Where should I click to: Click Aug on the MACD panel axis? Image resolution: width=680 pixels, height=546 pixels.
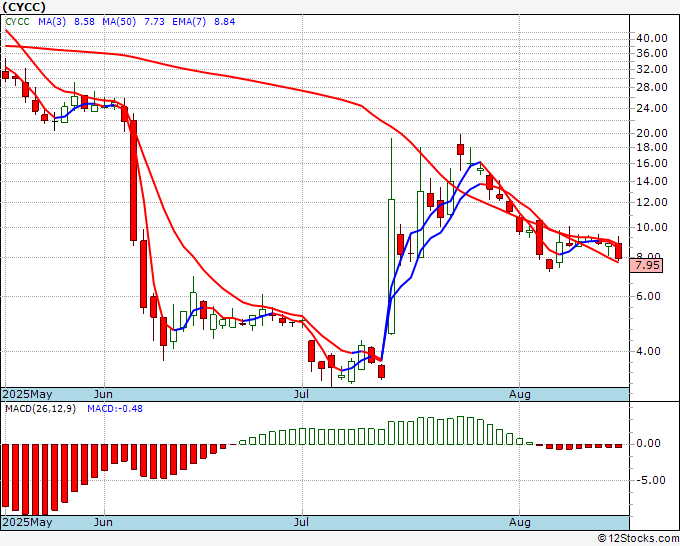pos(520,522)
